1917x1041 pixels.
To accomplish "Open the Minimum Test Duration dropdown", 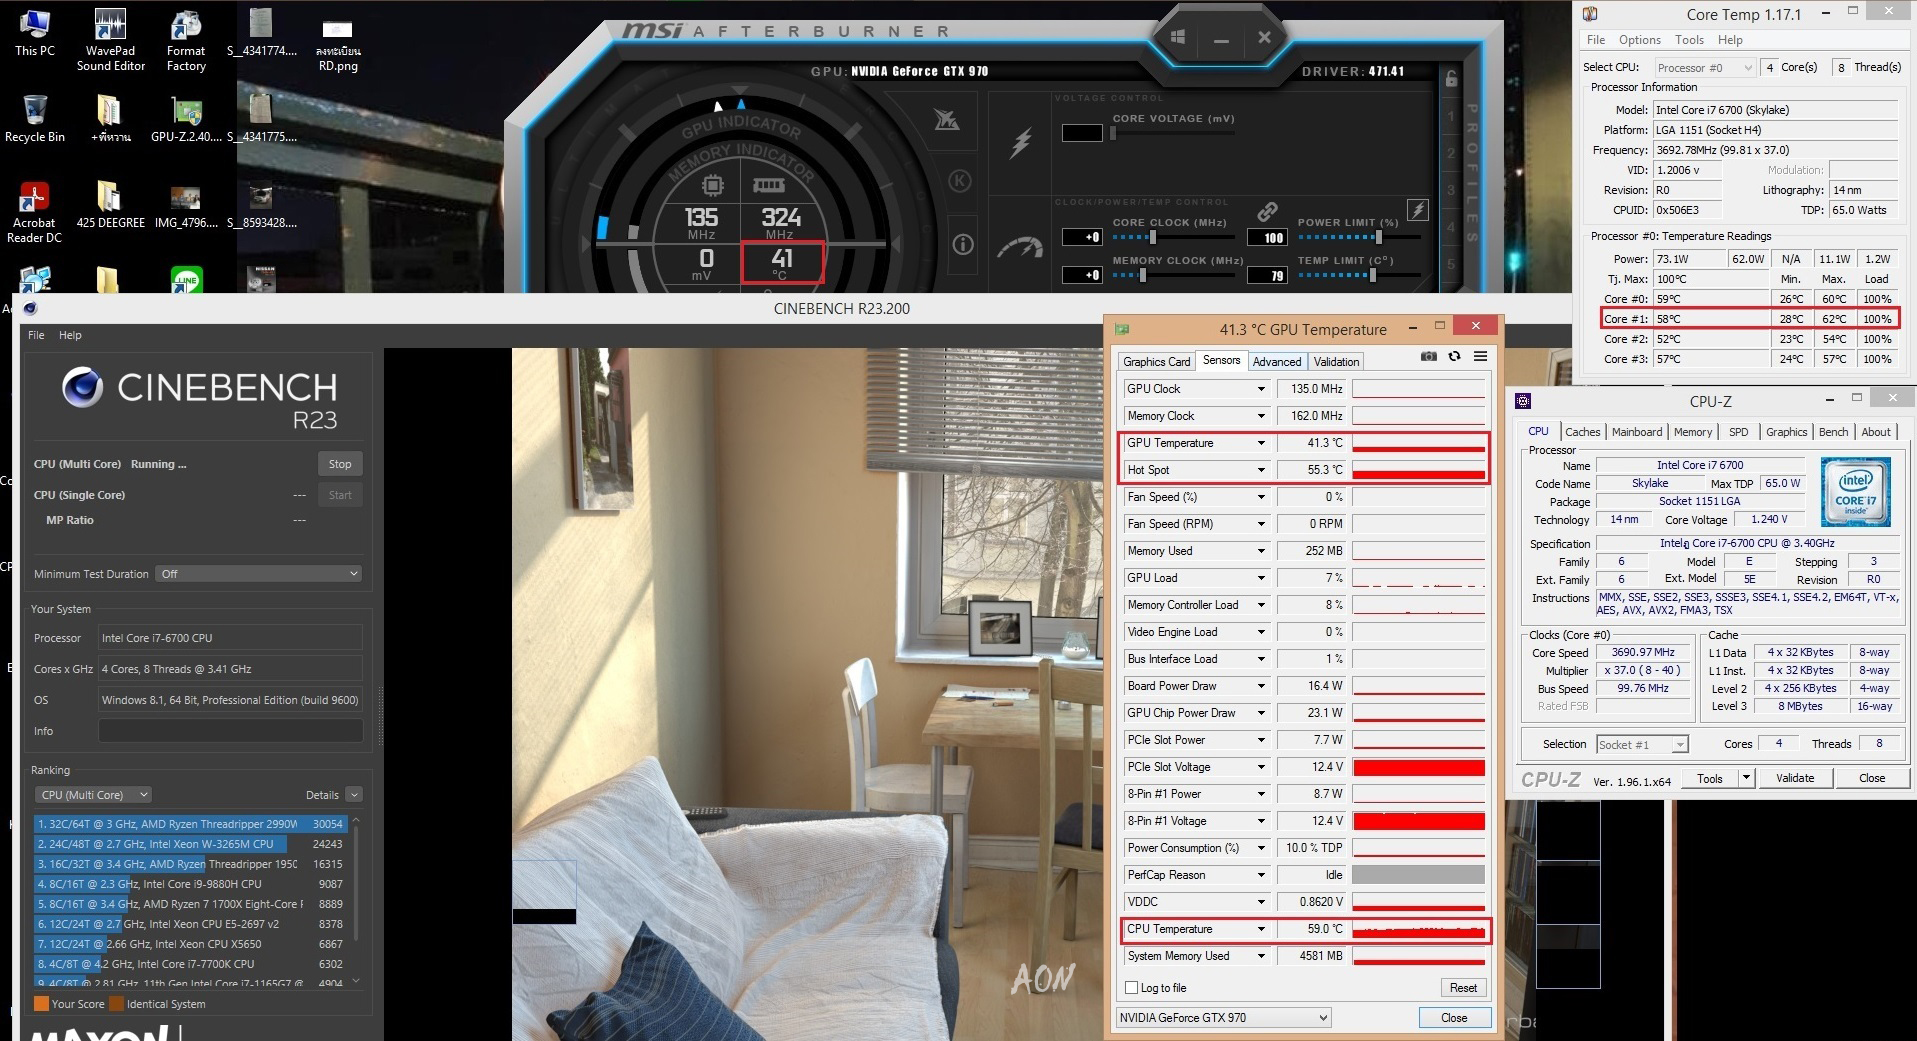I will (x=259, y=574).
